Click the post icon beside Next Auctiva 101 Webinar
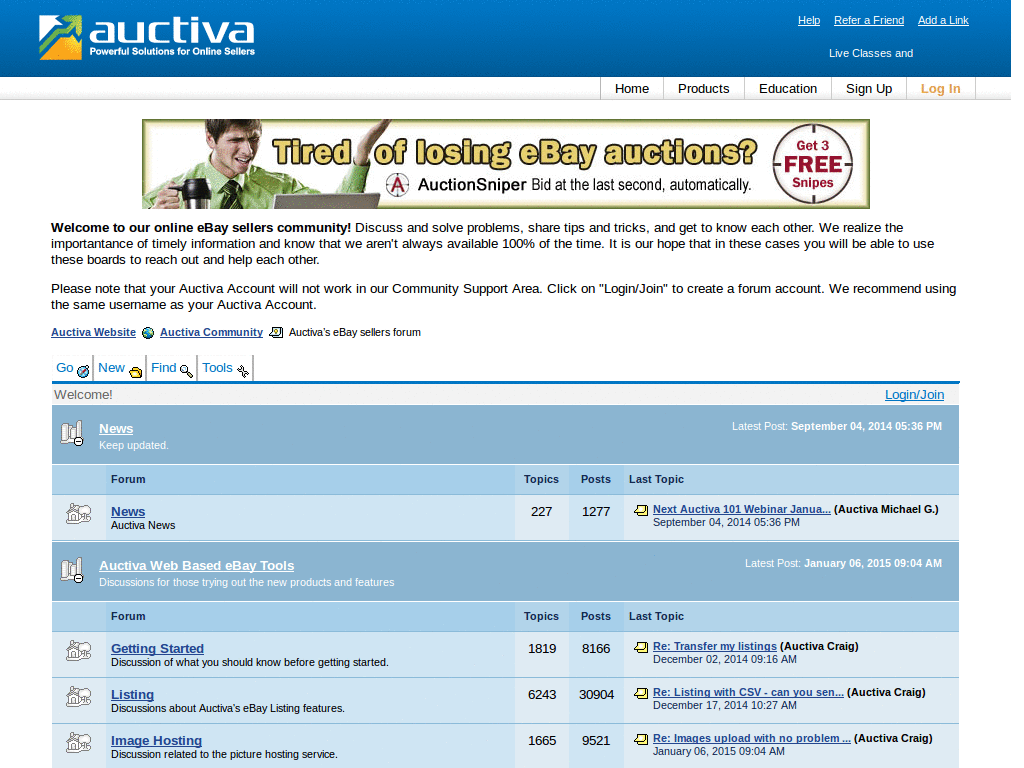The image size is (1024, 768). pyautogui.click(x=641, y=510)
